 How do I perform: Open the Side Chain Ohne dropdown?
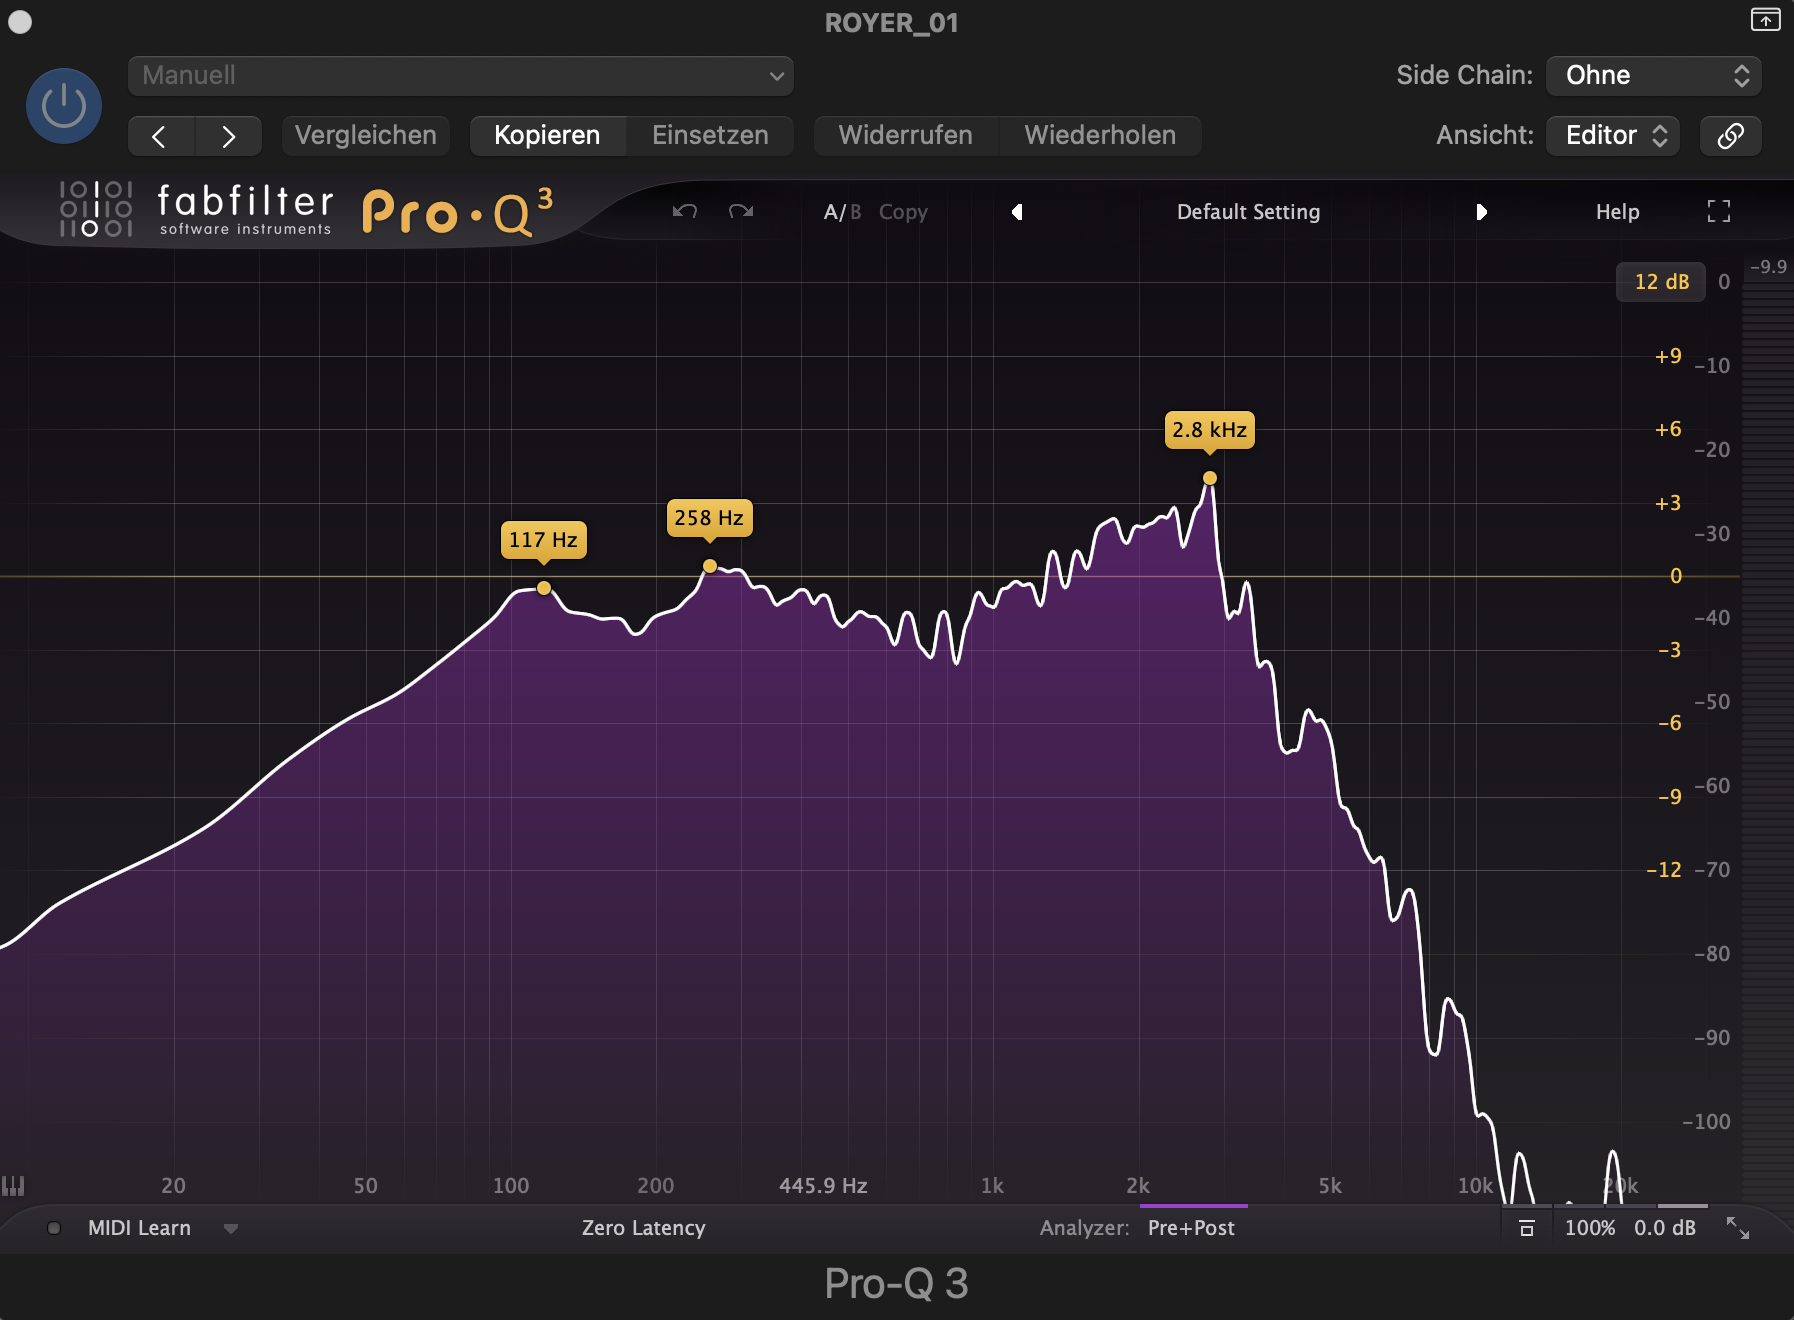[x=1654, y=76]
